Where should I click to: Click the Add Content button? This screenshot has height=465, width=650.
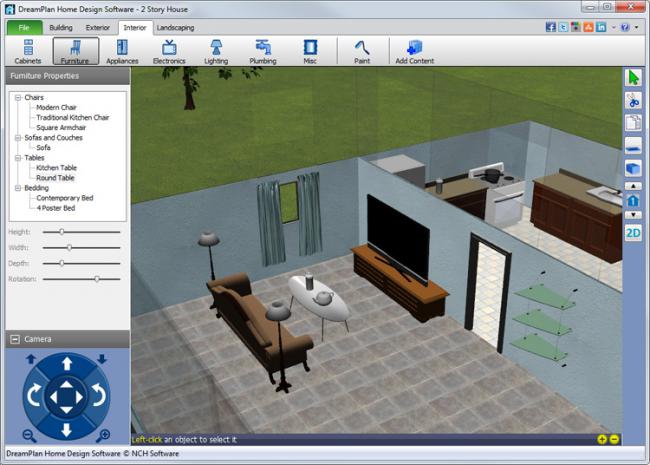coord(415,51)
